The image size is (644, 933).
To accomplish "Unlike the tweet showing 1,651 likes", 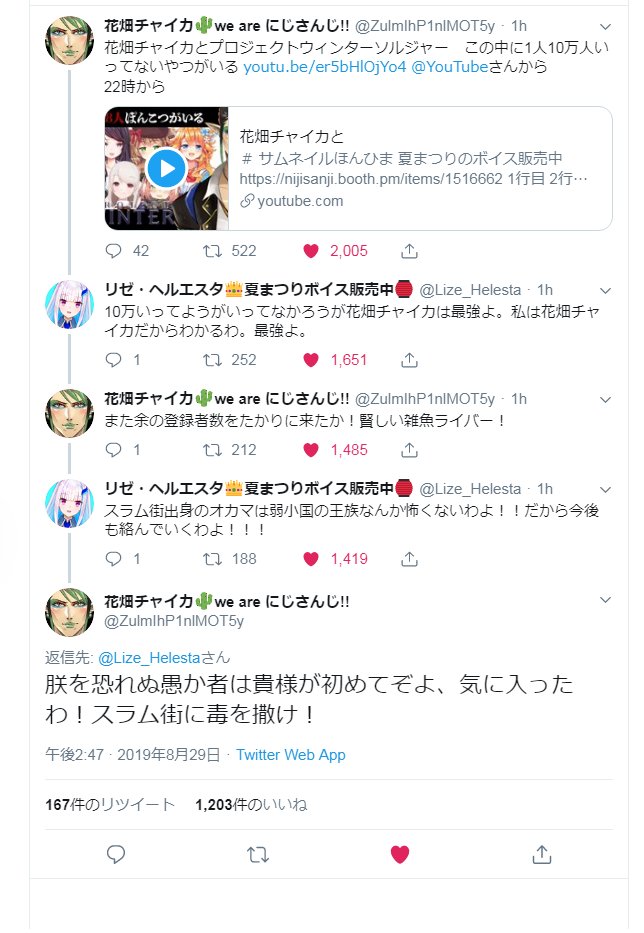I will coord(311,360).
